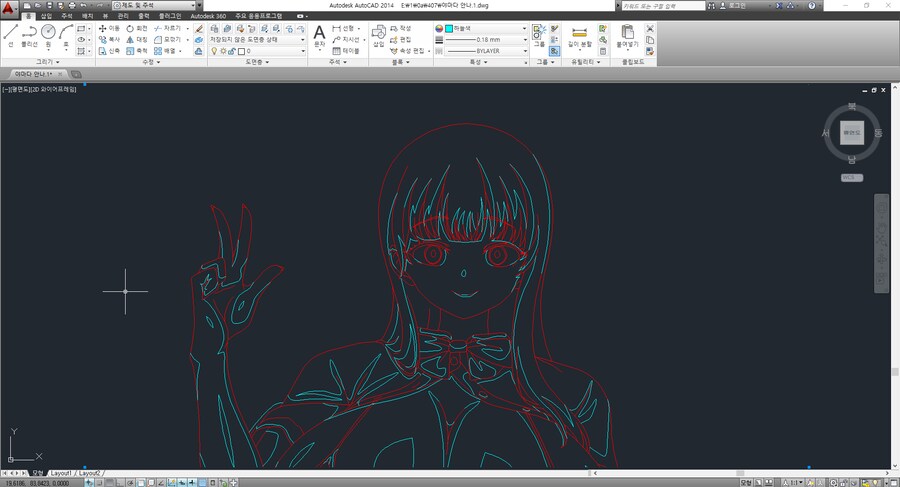Expand the Modify (수정) panel

[151, 61]
